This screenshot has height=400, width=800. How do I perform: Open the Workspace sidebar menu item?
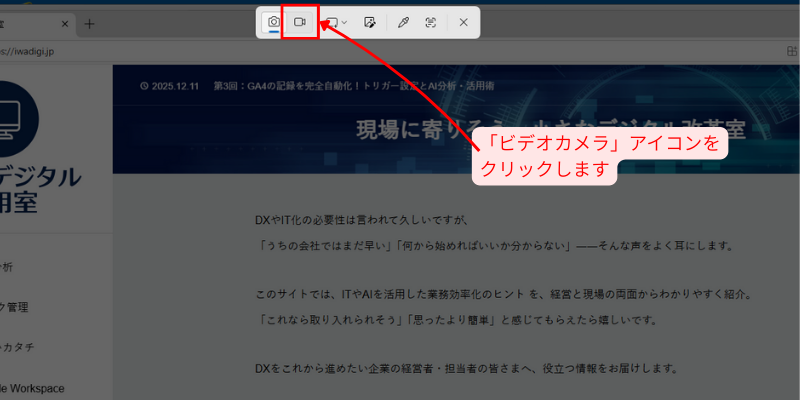(32, 388)
